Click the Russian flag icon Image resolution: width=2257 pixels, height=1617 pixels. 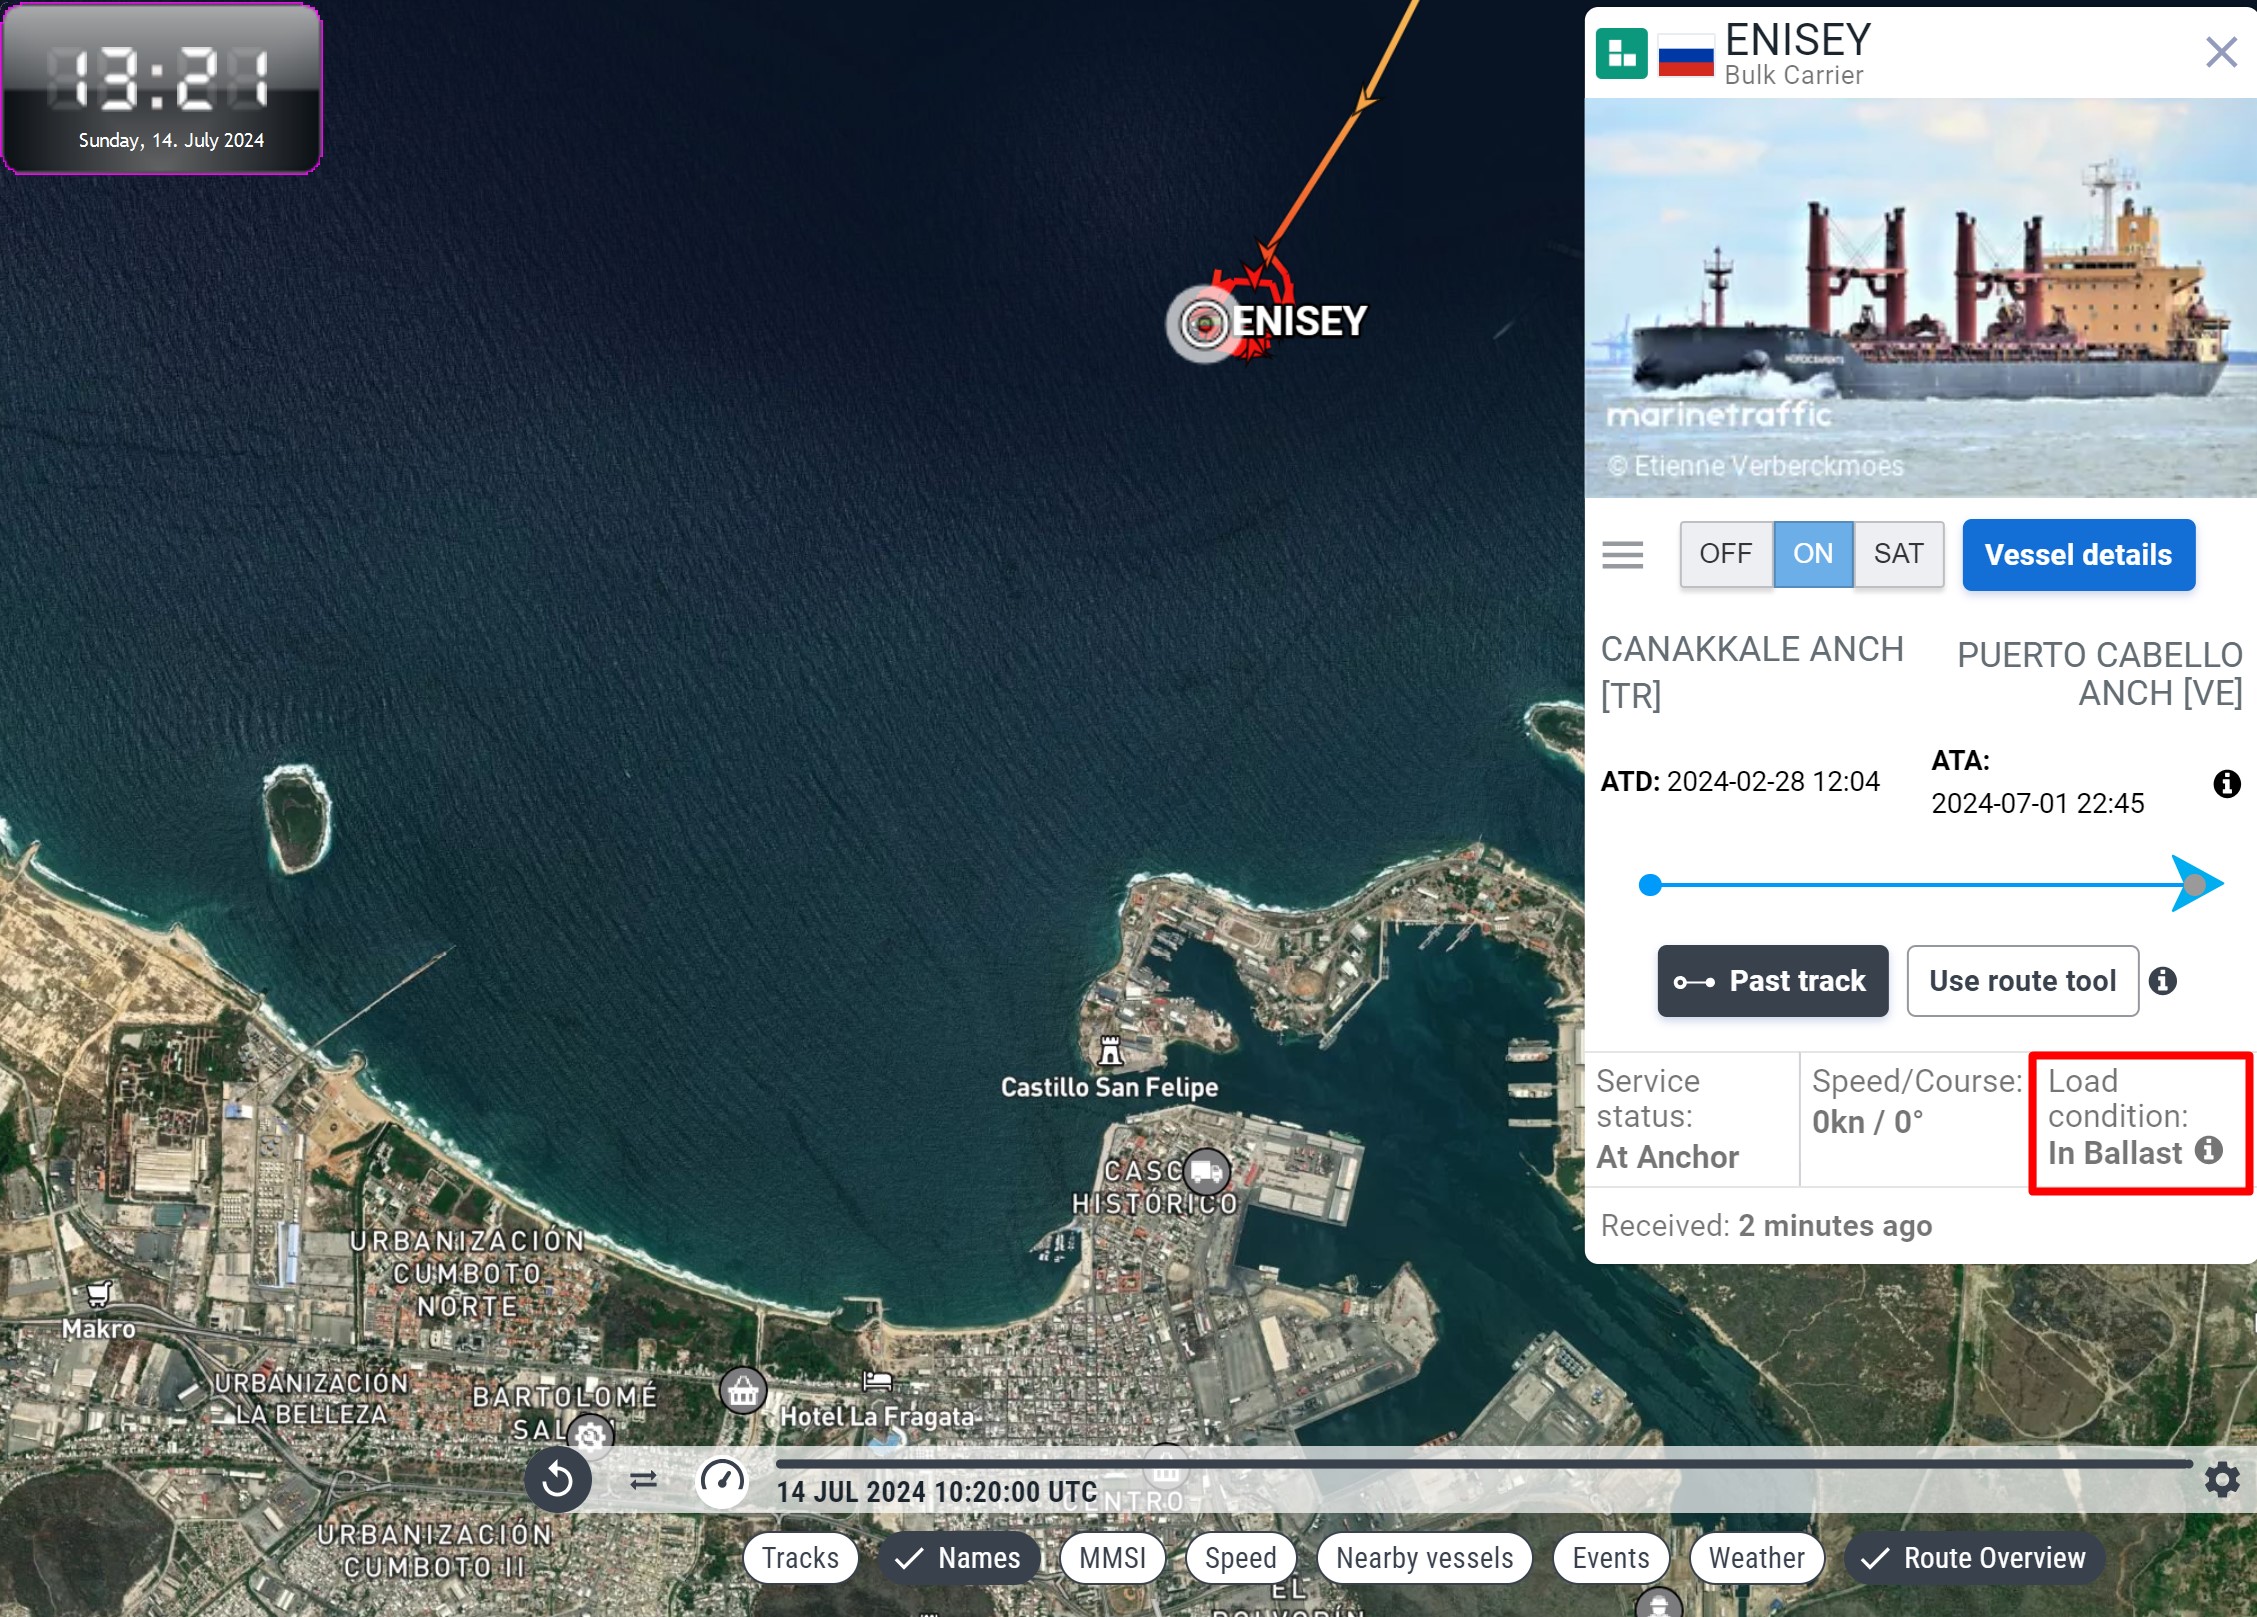pyautogui.click(x=1686, y=55)
